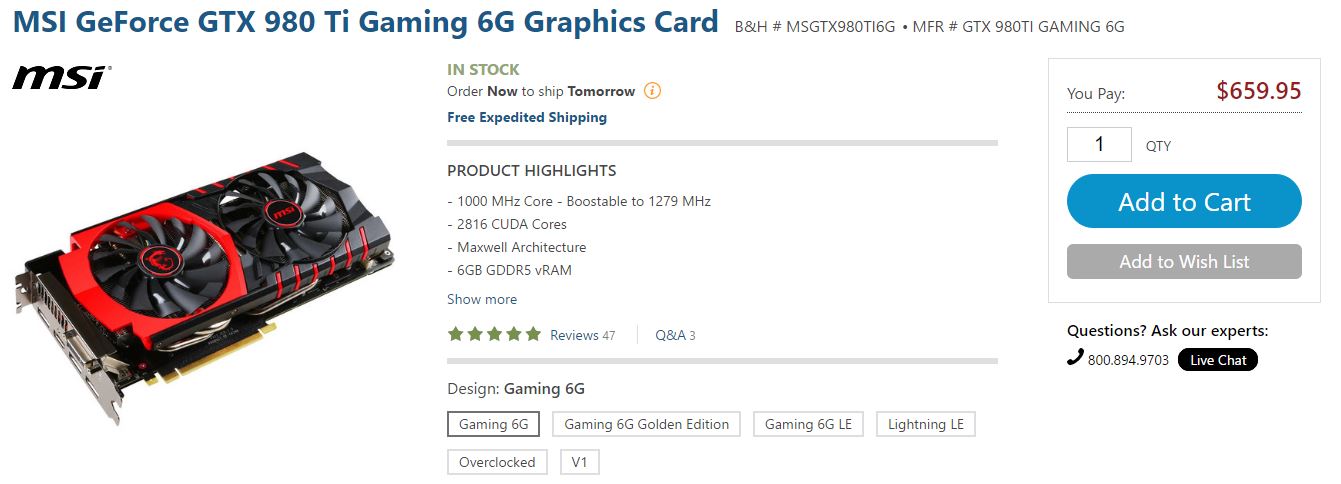Click the shipping info circle icon
The width and height of the screenshot is (1341, 484).
click(652, 91)
